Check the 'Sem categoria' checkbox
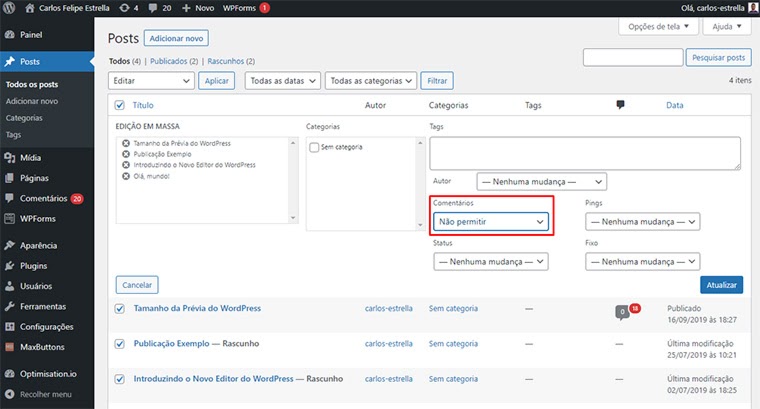 pyautogui.click(x=314, y=147)
